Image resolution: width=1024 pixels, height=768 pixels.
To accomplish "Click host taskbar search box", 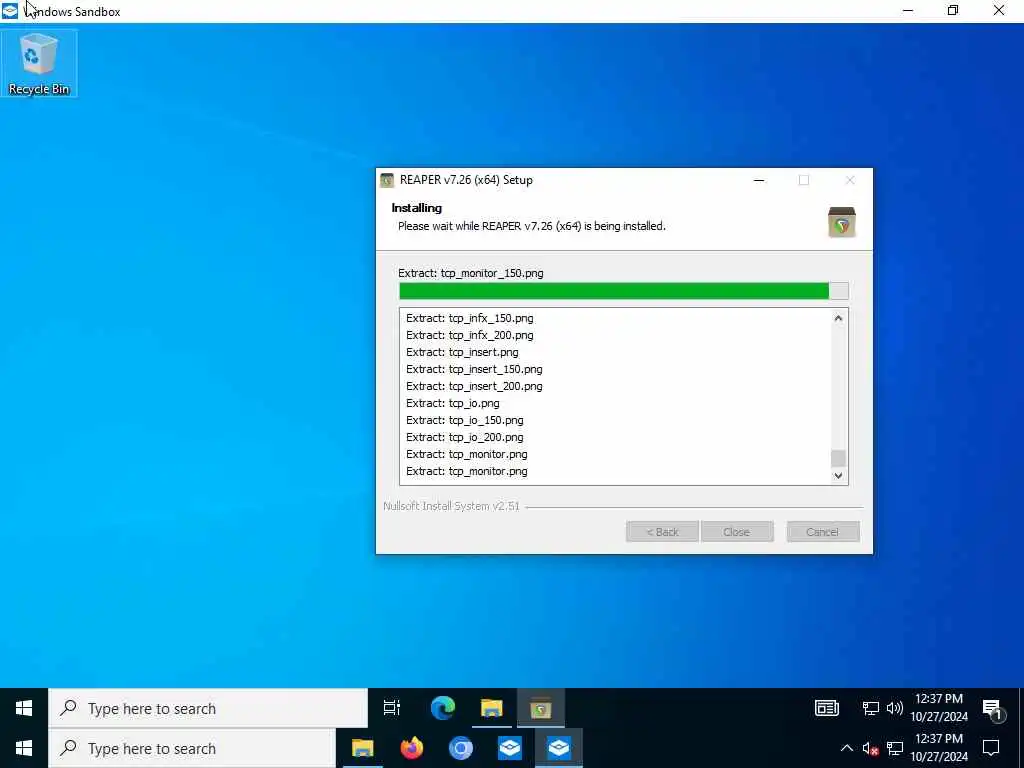I will tap(192, 748).
